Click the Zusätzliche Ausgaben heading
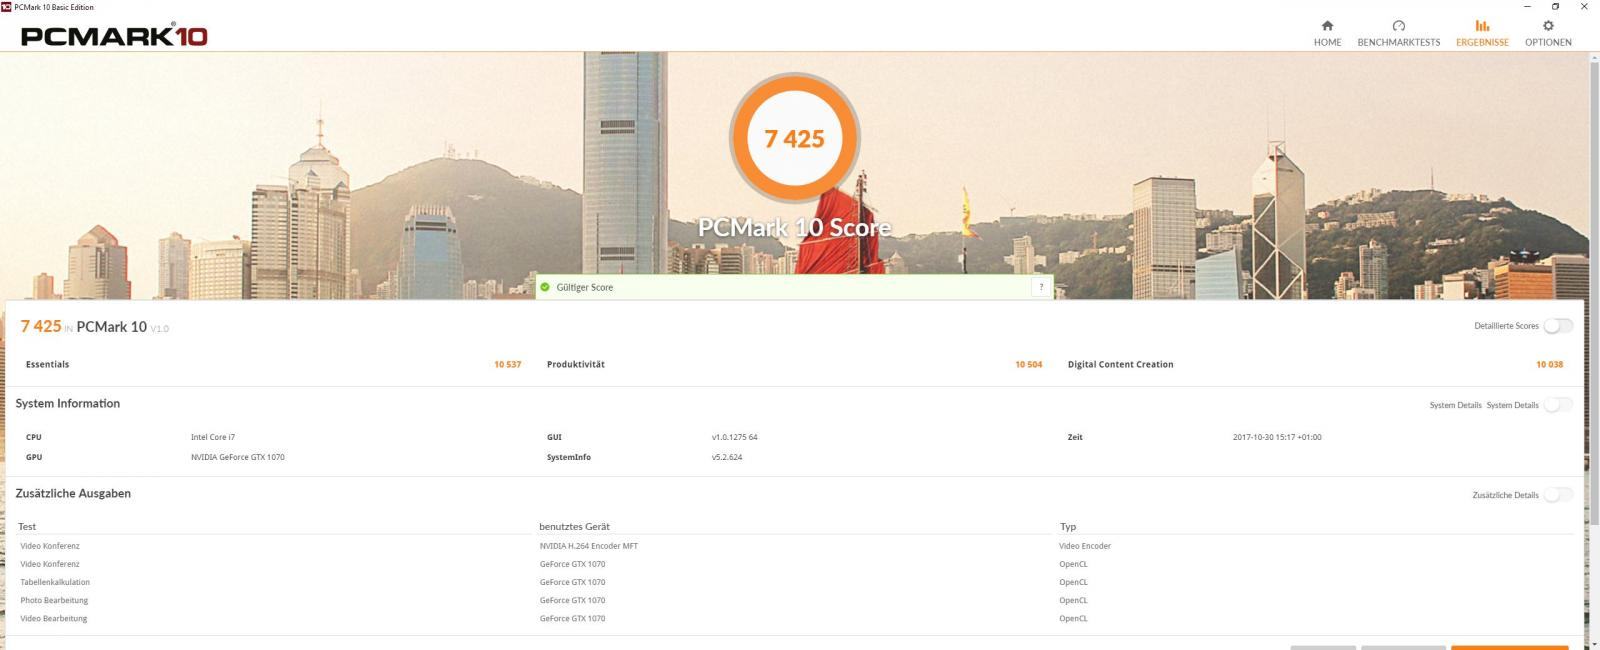 click(73, 493)
